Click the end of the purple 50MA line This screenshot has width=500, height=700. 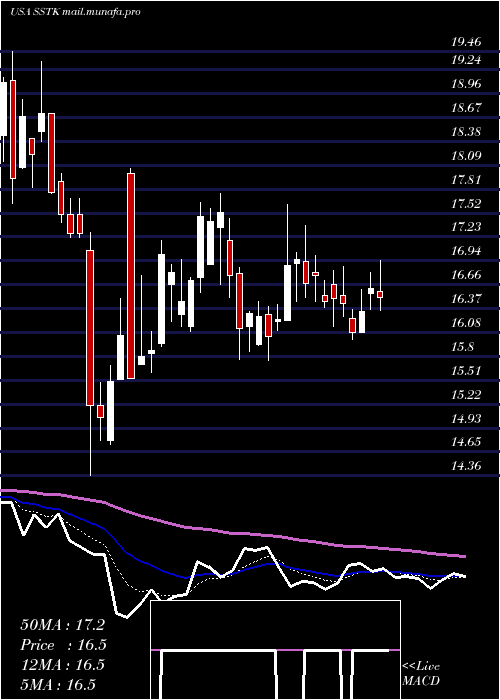click(x=465, y=557)
